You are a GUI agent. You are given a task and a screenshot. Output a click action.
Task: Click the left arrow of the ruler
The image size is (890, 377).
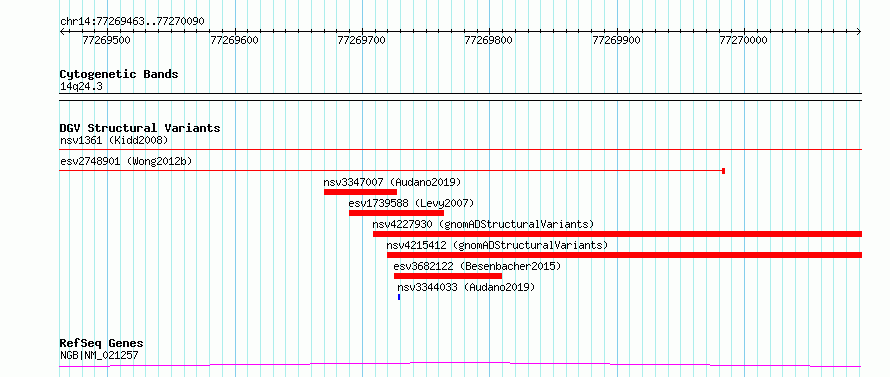pyautogui.click(x=62, y=32)
